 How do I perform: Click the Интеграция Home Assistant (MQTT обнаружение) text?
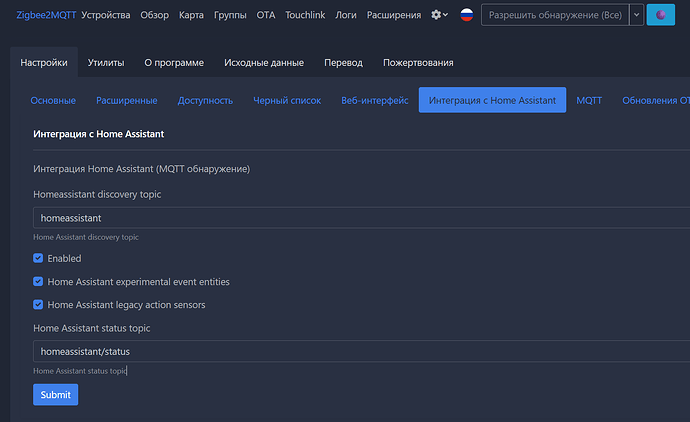(x=141, y=169)
